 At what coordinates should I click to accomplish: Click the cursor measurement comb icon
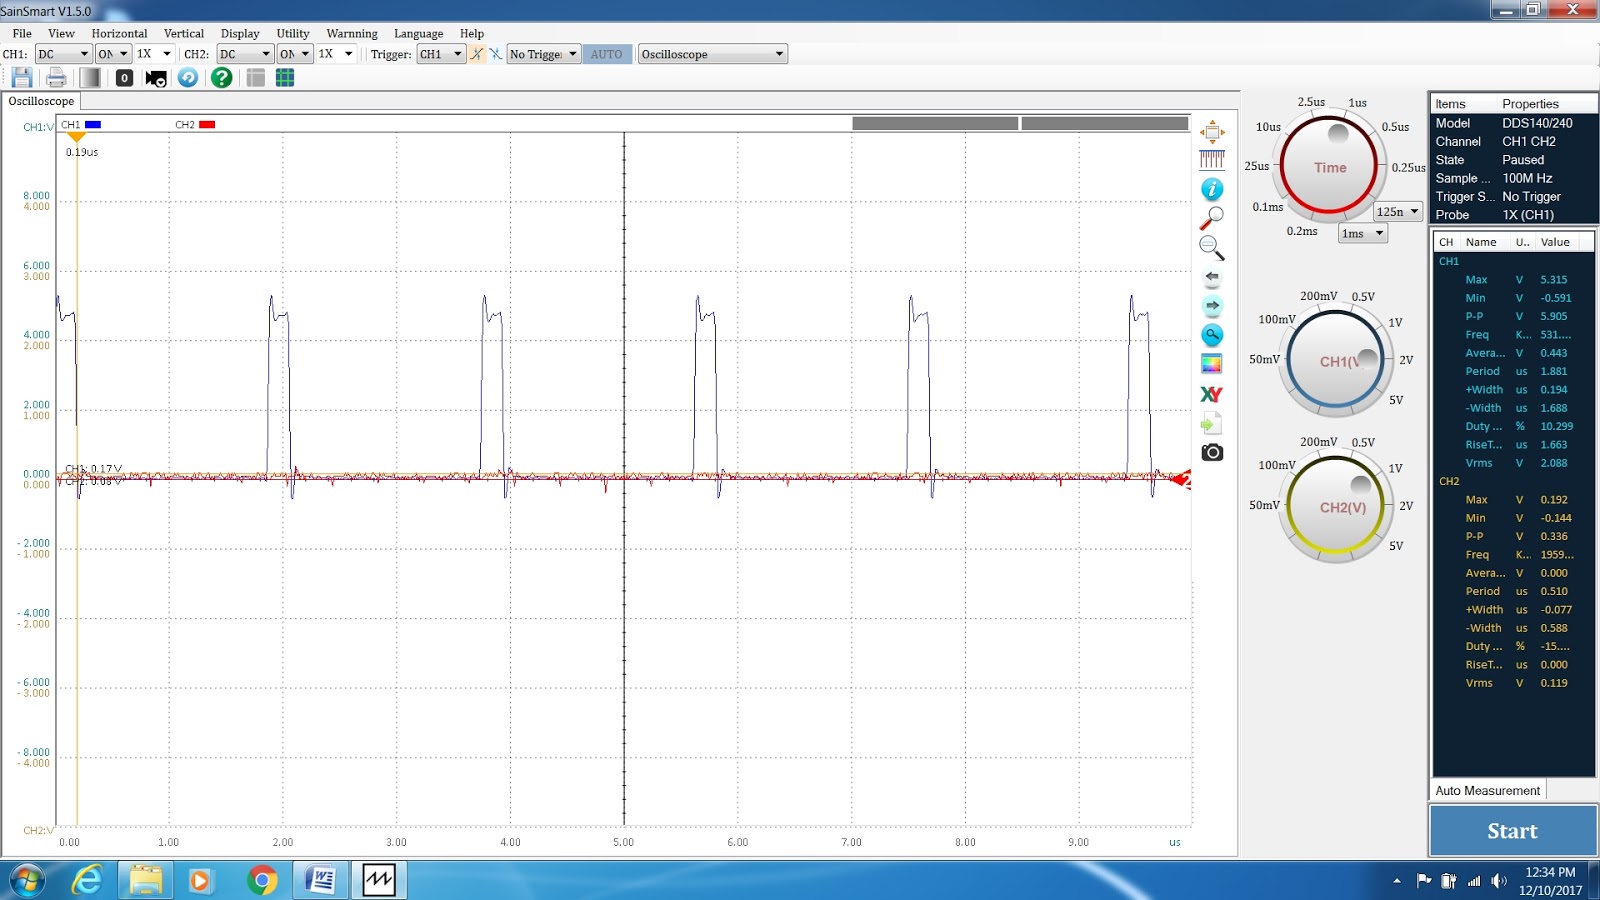[x=1212, y=160]
